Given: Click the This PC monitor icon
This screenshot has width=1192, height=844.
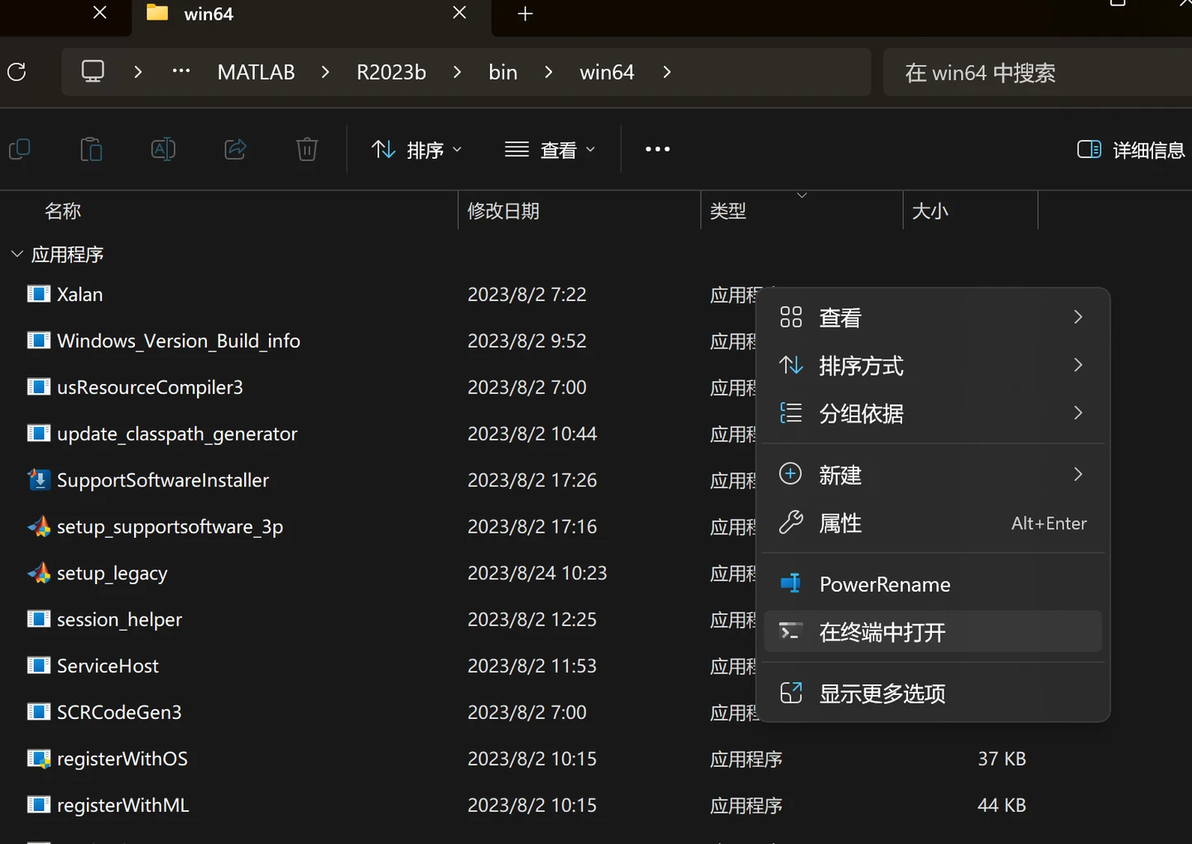Looking at the screenshot, I should (x=93, y=71).
